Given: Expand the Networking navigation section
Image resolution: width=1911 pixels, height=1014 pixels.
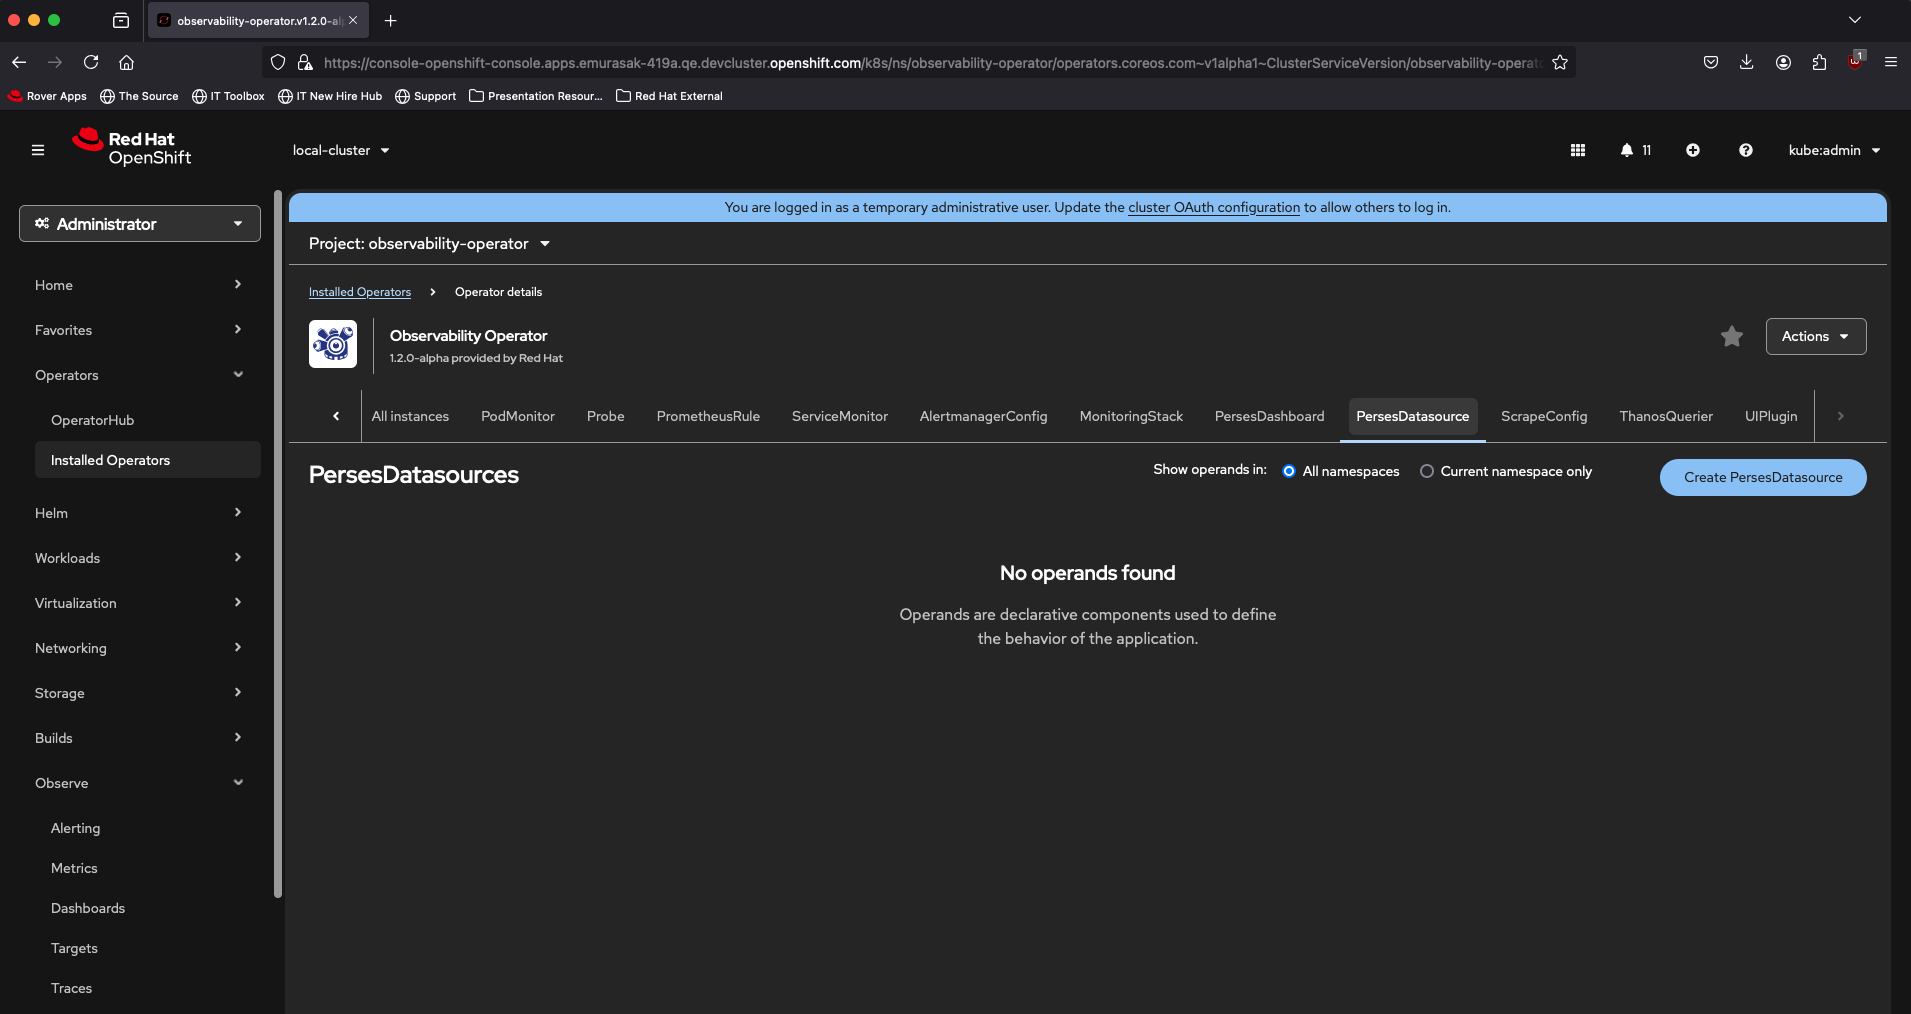Looking at the screenshot, I should pyautogui.click(x=139, y=648).
